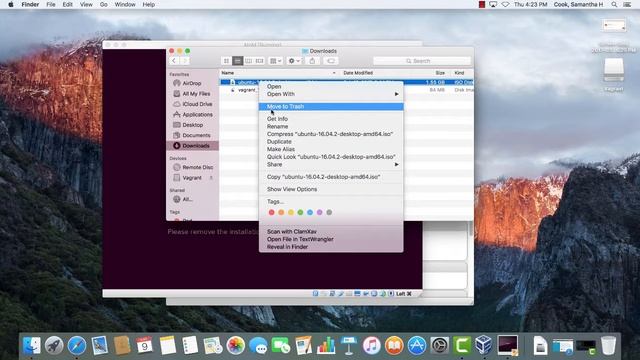Open the Trash in the Dock
Viewport: 640px width, 360px height.
tap(608, 346)
